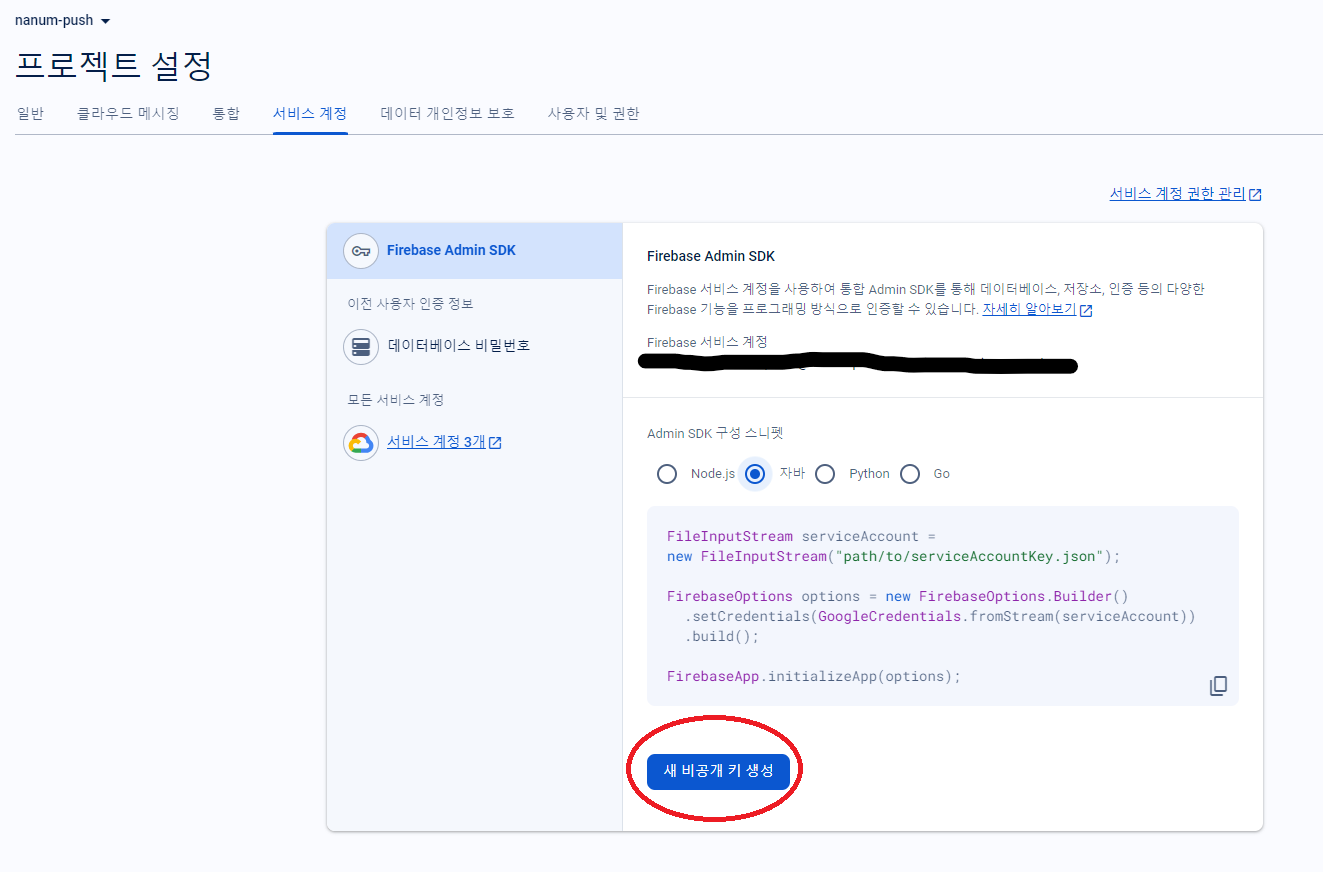1323x872 pixels.
Task: Click the external-link icon after 서비스 계정 3개
Action: coord(495,443)
